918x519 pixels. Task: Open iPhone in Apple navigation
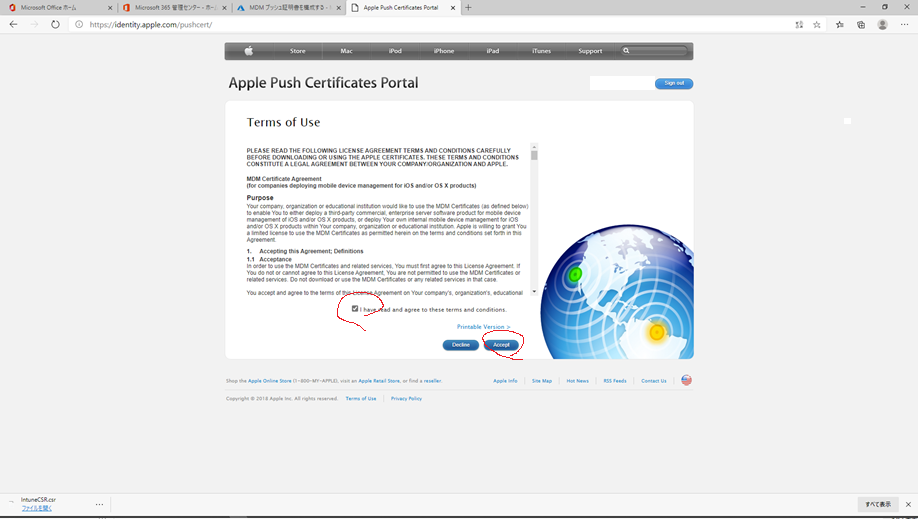pos(444,51)
